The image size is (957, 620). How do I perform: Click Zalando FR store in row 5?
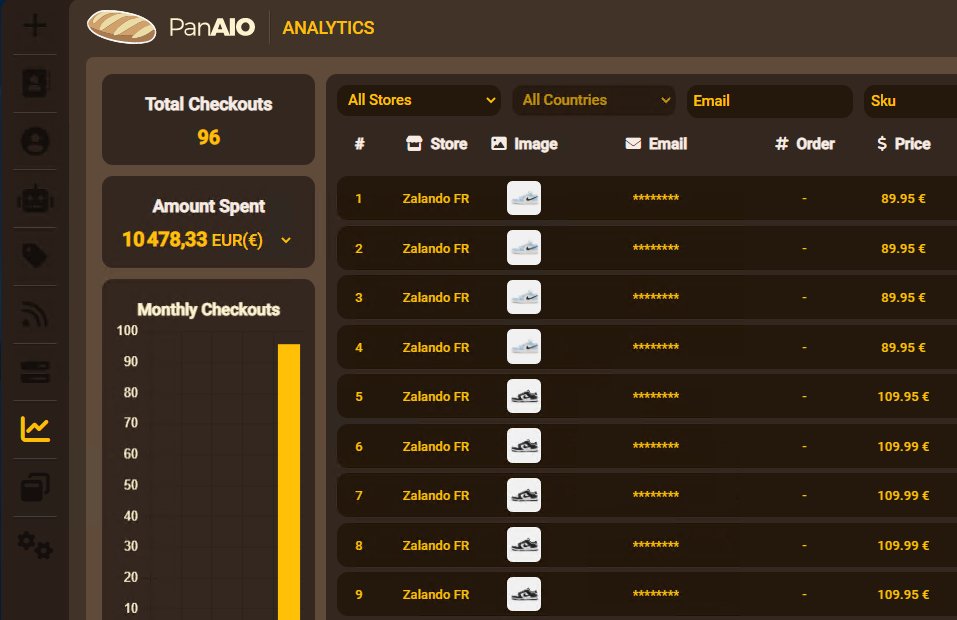(436, 397)
